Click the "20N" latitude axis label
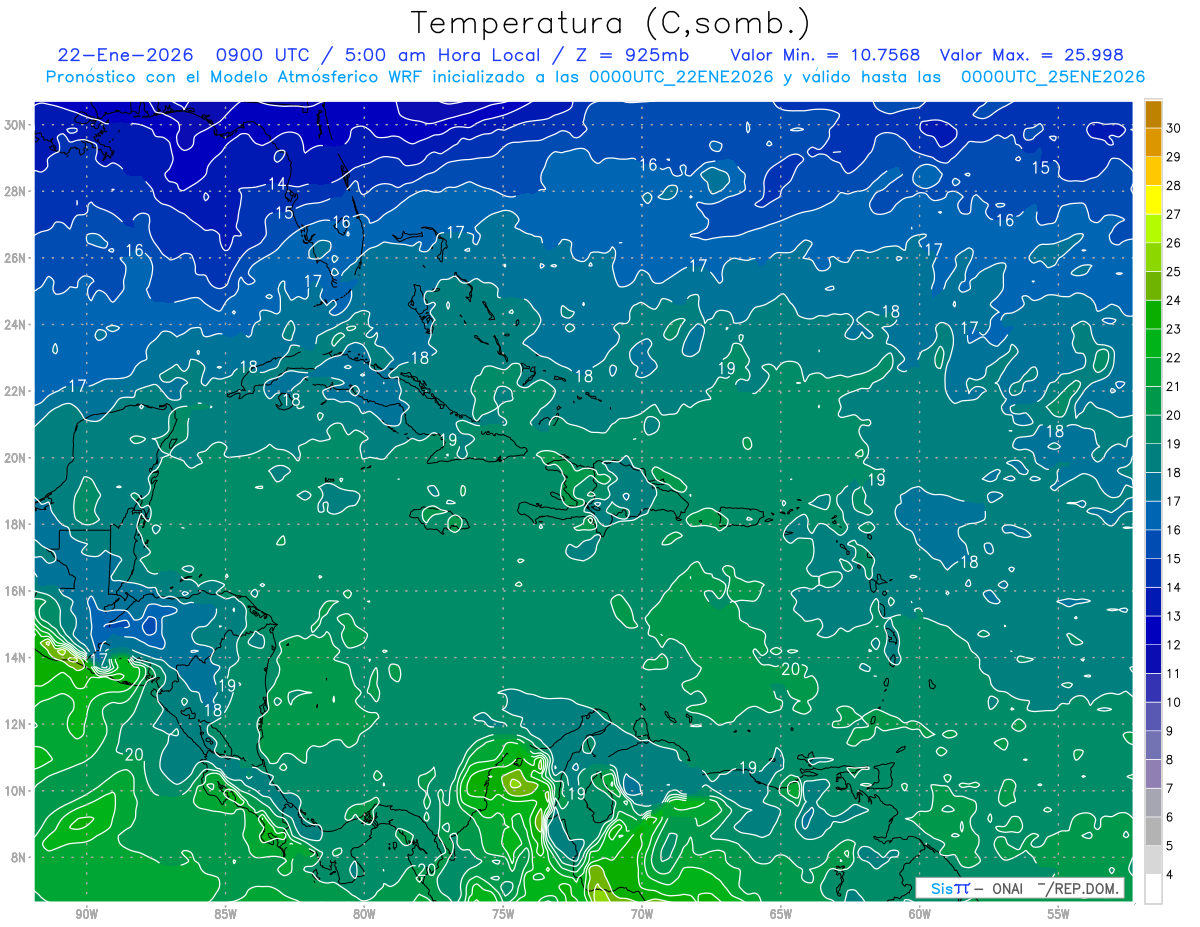 pos(17,458)
